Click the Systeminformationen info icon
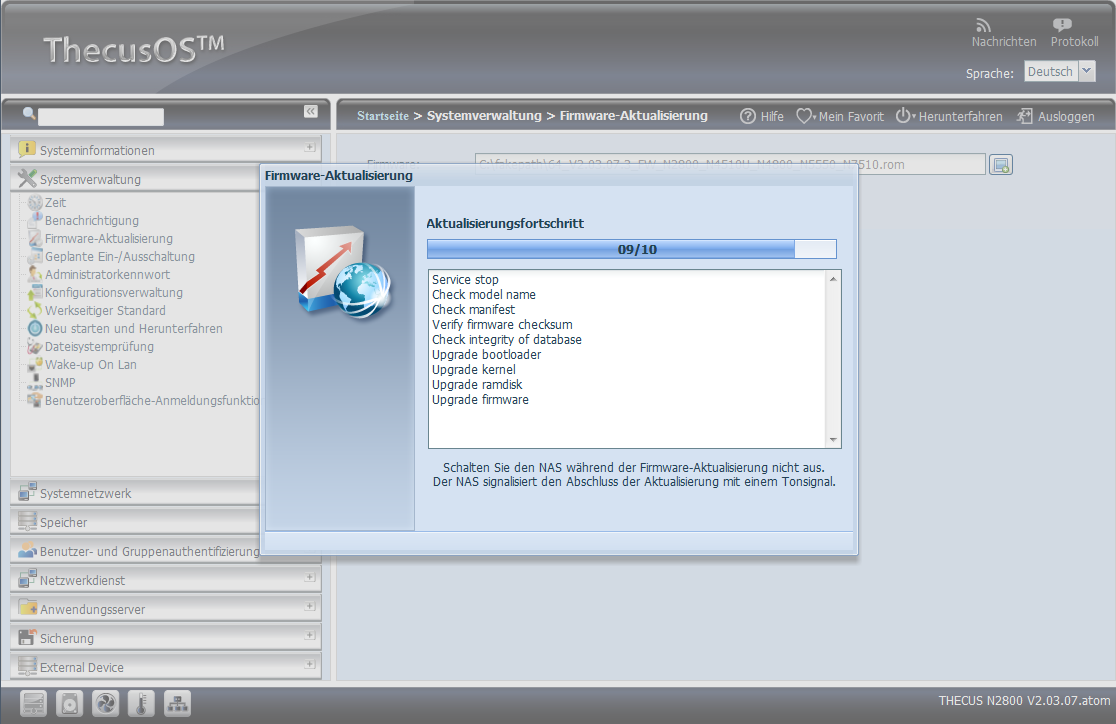This screenshot has width=1116, height=724. pos(27,149)
